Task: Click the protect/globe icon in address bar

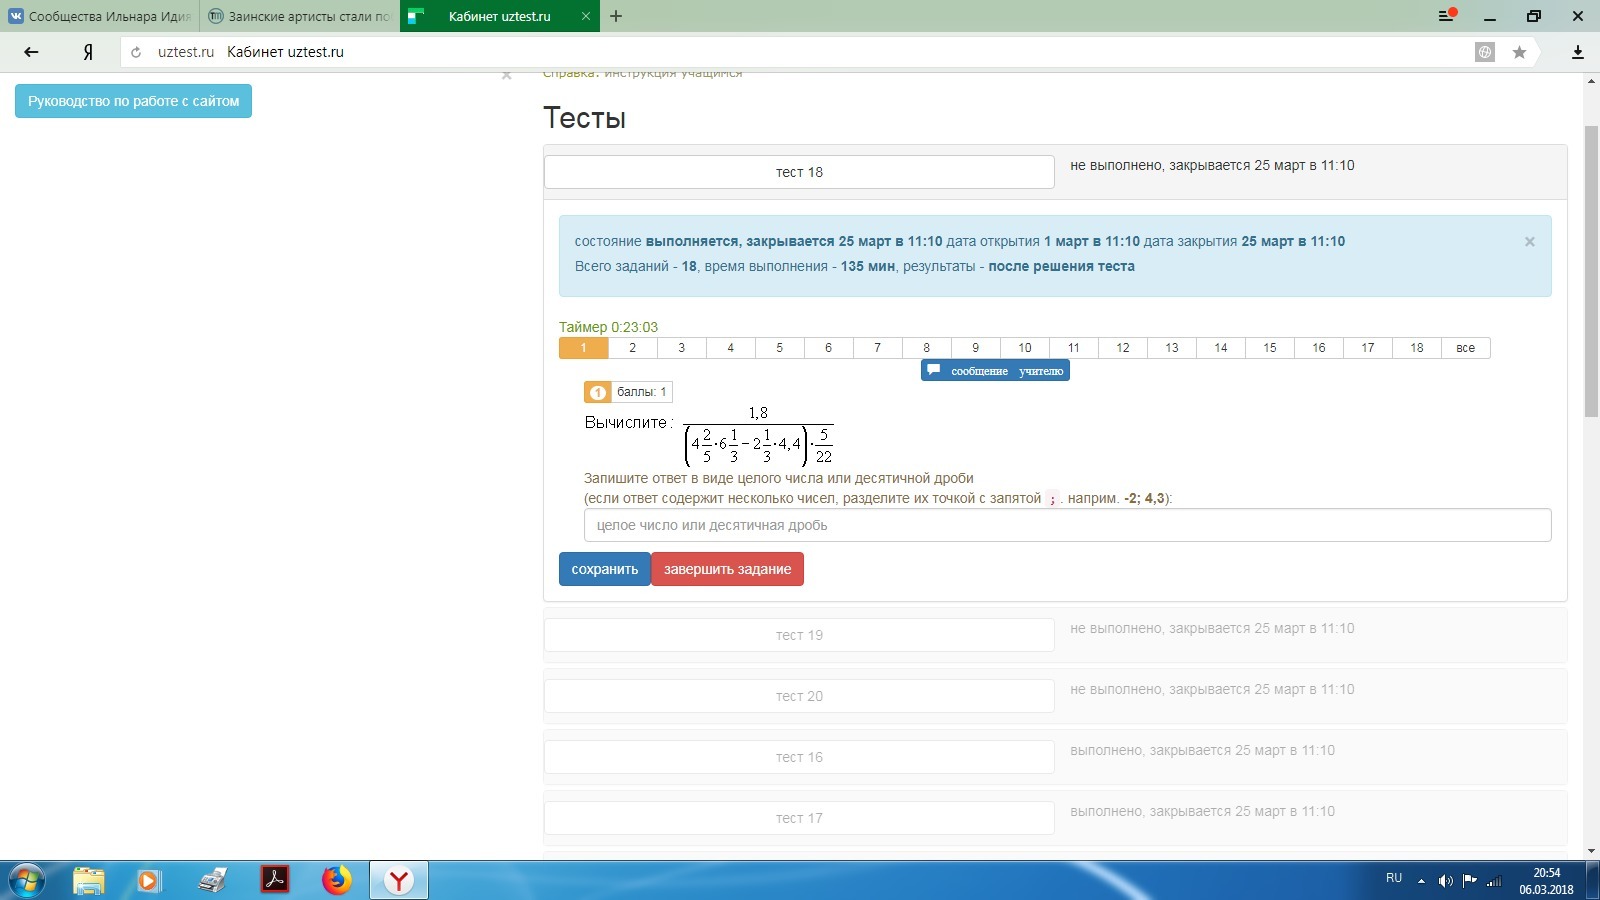Action: 1485,52
